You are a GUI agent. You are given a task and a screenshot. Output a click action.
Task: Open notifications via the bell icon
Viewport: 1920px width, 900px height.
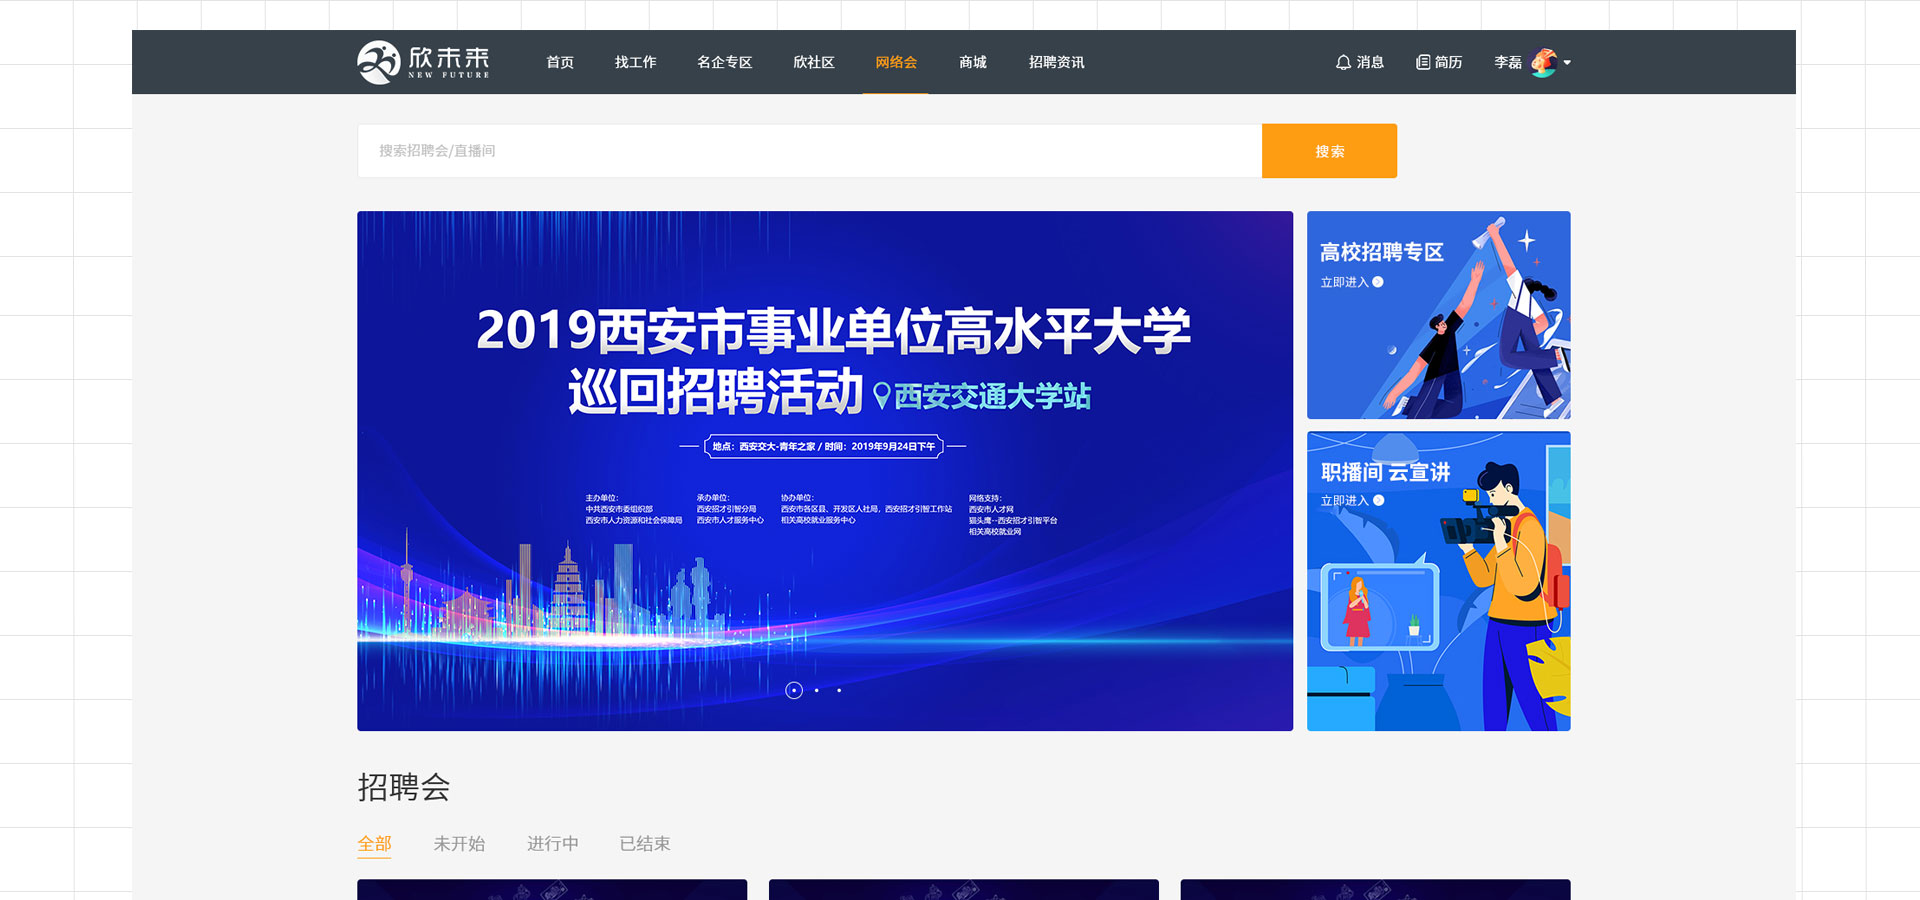point(1343,62)
